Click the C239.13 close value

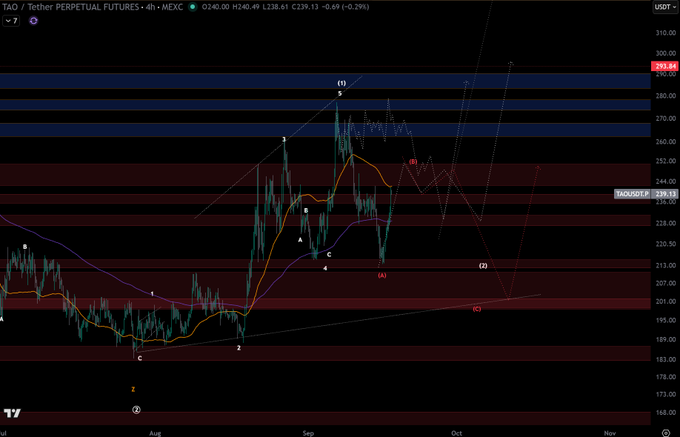pos(304,7)
